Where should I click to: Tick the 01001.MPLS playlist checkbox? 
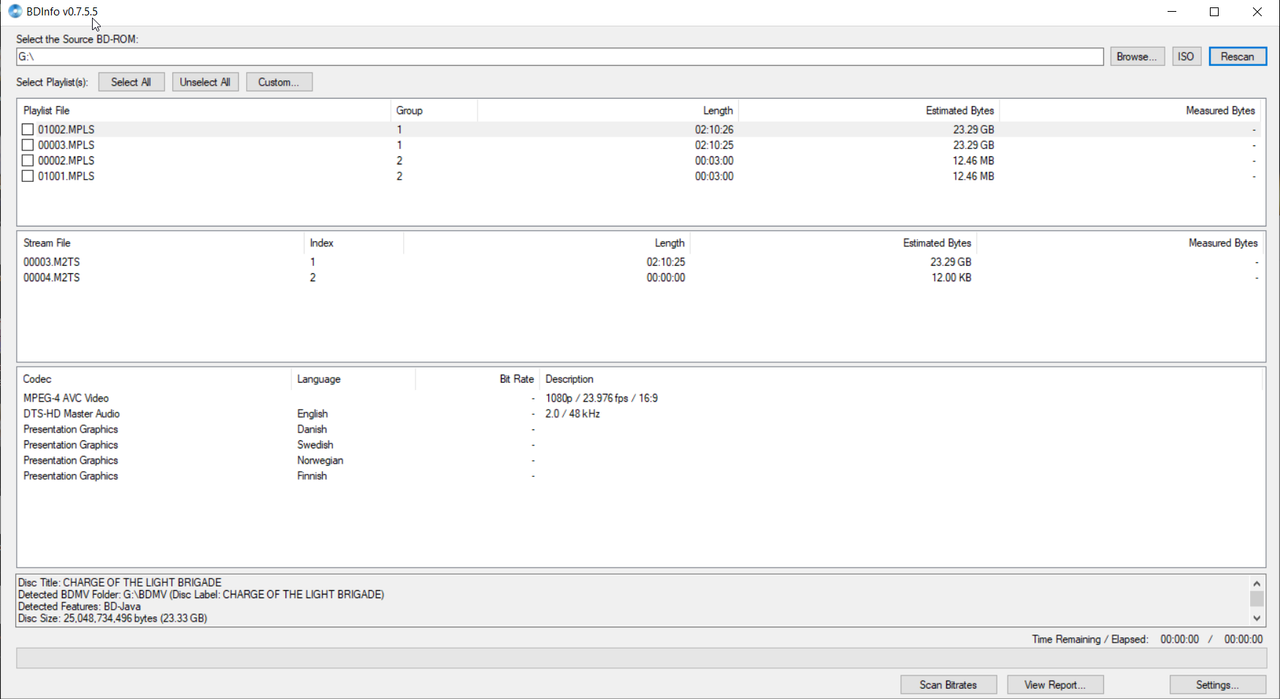point(28,176)
